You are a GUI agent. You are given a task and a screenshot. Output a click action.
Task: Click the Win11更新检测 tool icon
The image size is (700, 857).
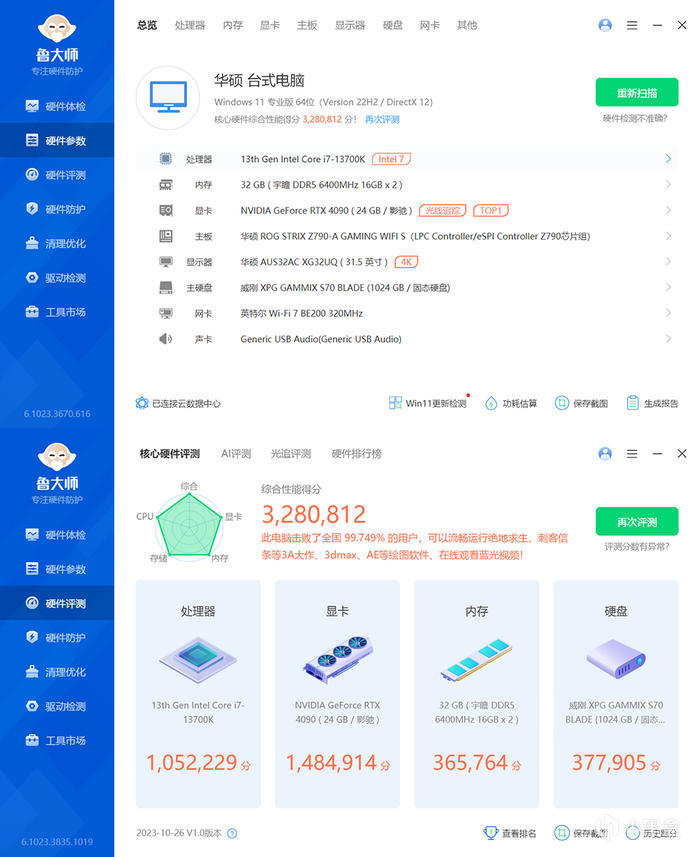click(x=395, y=403)
